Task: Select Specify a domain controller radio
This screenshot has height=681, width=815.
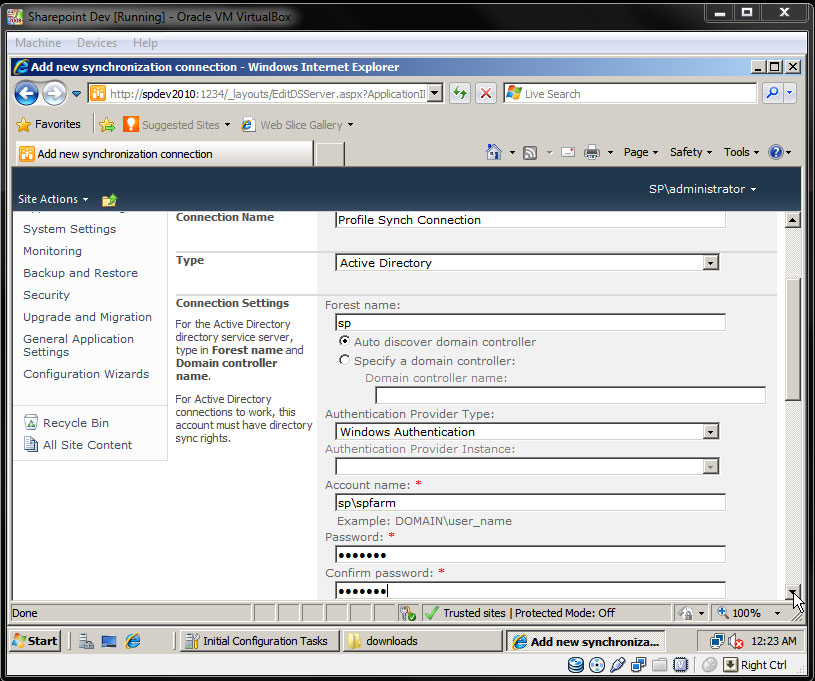Action: click(x=344, y=360)
